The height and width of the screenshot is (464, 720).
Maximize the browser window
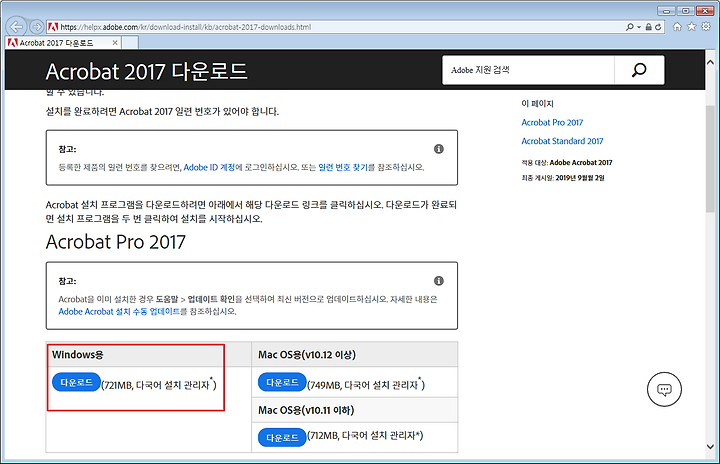click(686, 11)
